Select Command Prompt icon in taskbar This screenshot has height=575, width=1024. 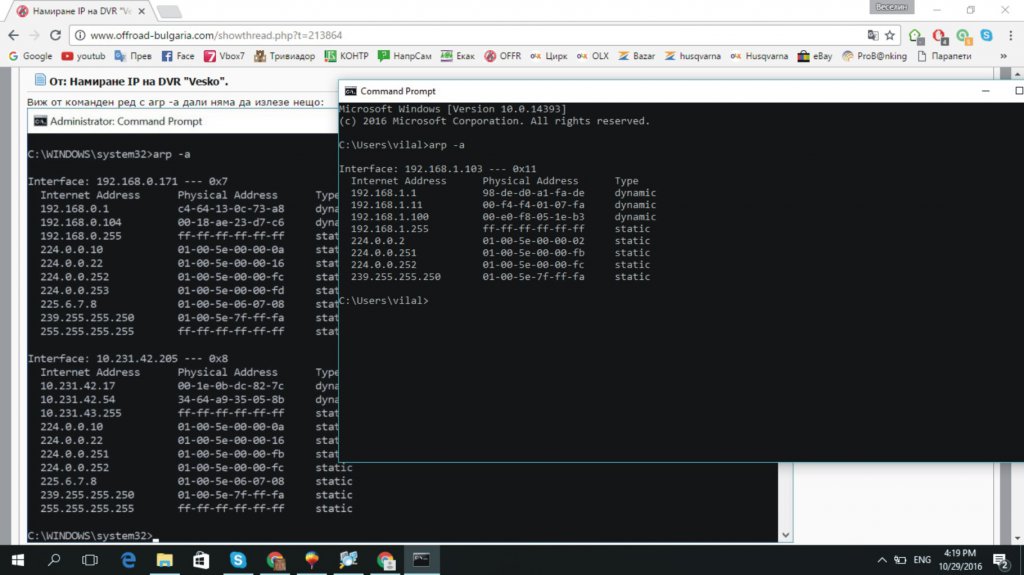(421, 560)
